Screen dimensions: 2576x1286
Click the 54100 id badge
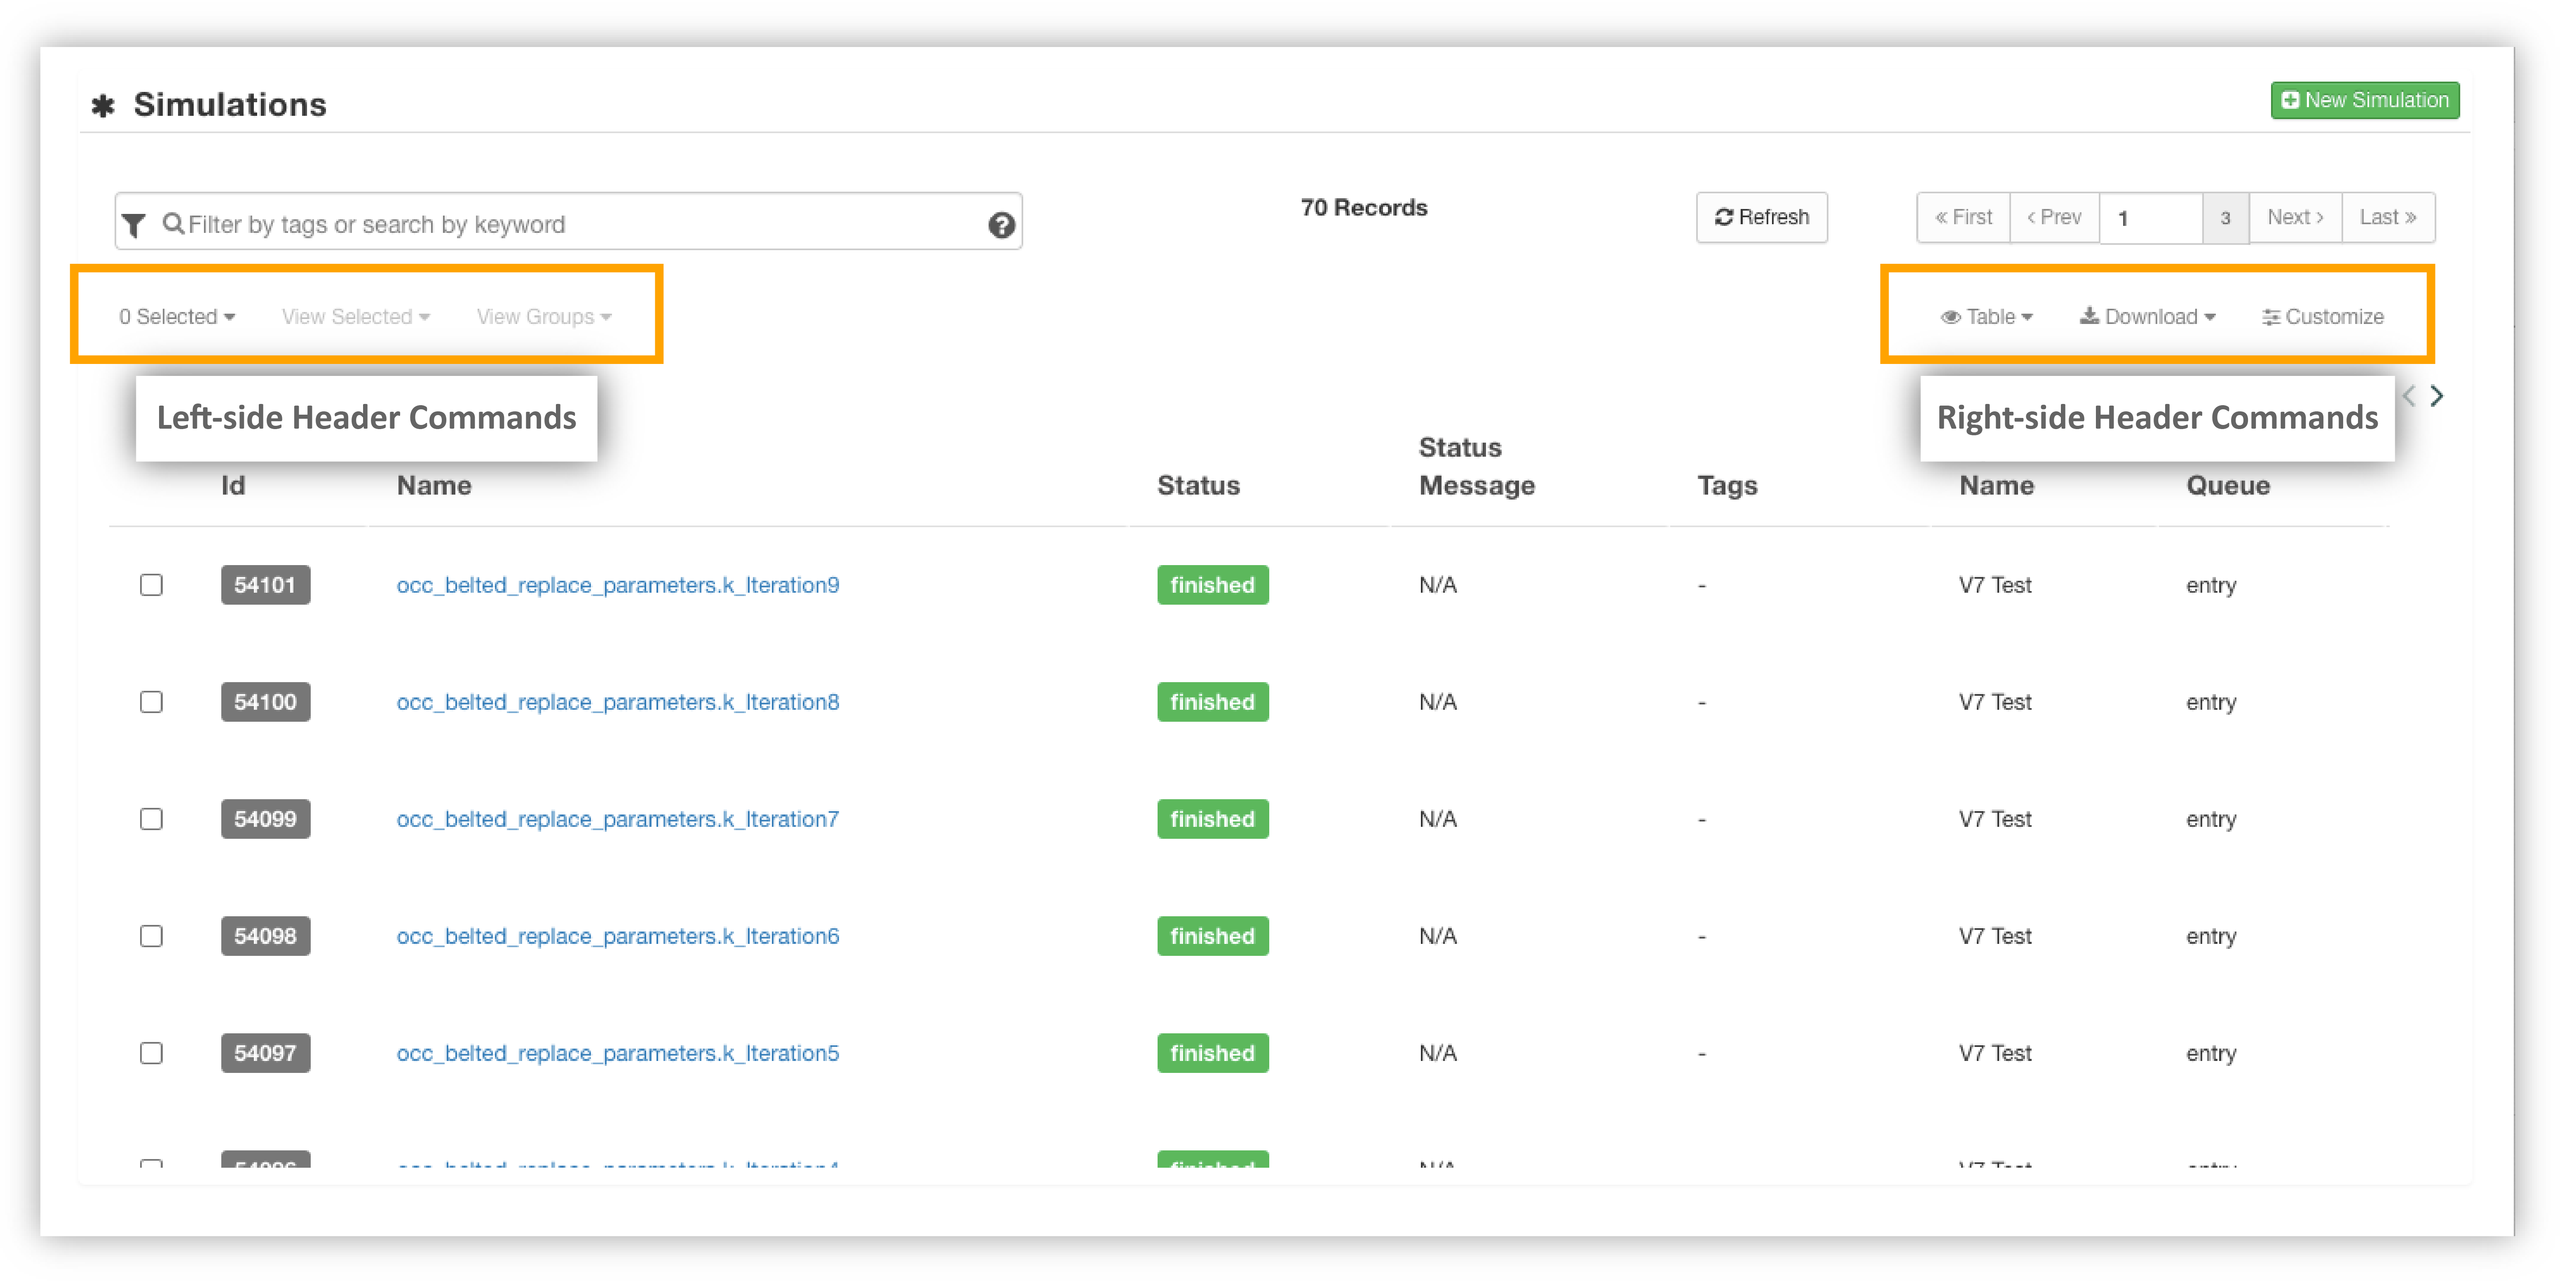265,702
